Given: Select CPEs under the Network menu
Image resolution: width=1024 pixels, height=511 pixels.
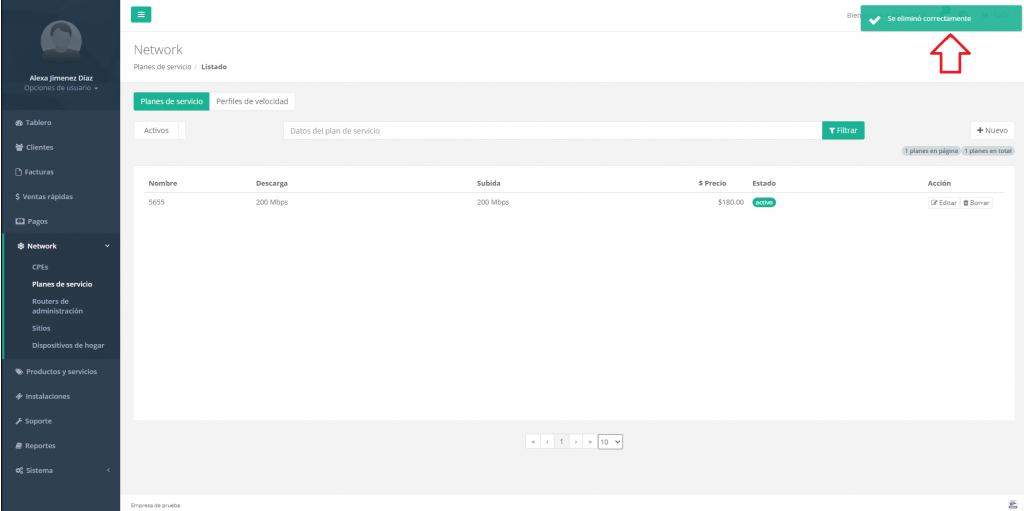Looking at the screenshot, I should [x=40, y=267].
